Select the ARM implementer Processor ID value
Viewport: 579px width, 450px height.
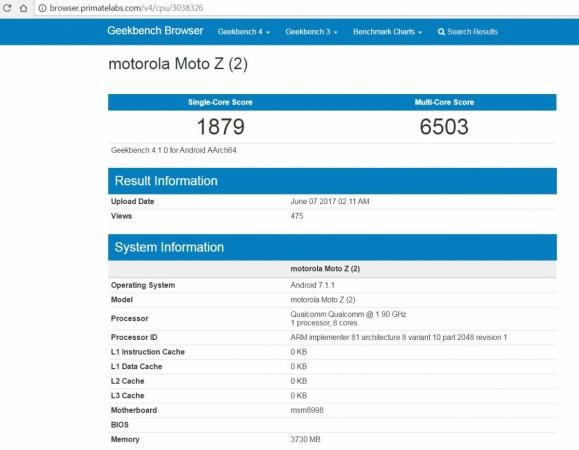pos(398,337)
